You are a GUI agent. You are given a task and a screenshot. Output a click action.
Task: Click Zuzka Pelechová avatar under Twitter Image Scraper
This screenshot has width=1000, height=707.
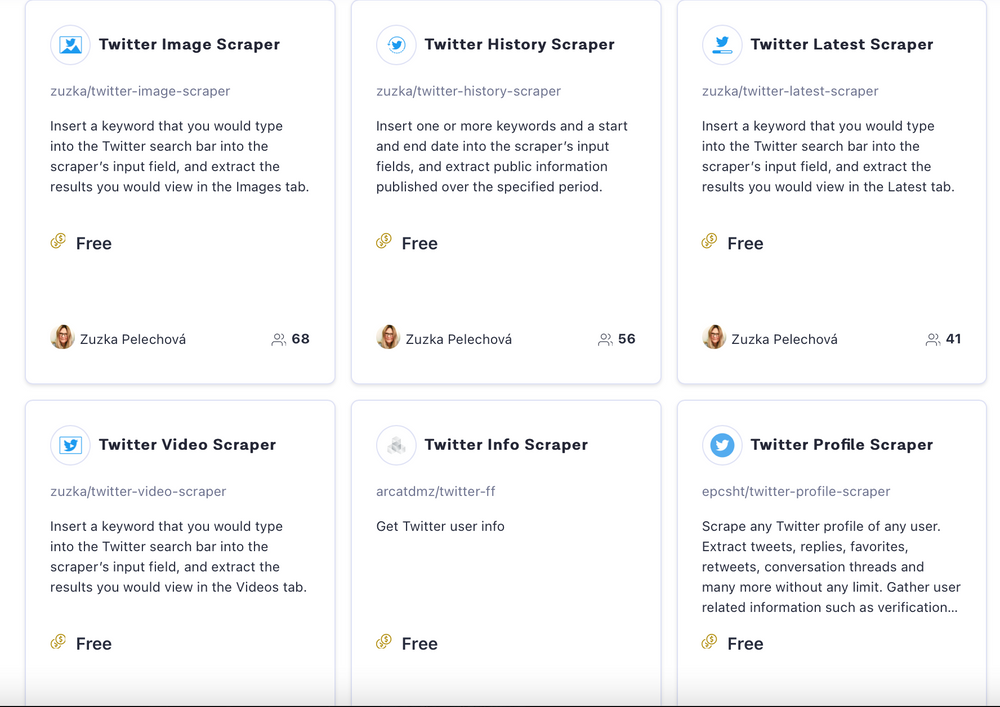pos(62,338)
